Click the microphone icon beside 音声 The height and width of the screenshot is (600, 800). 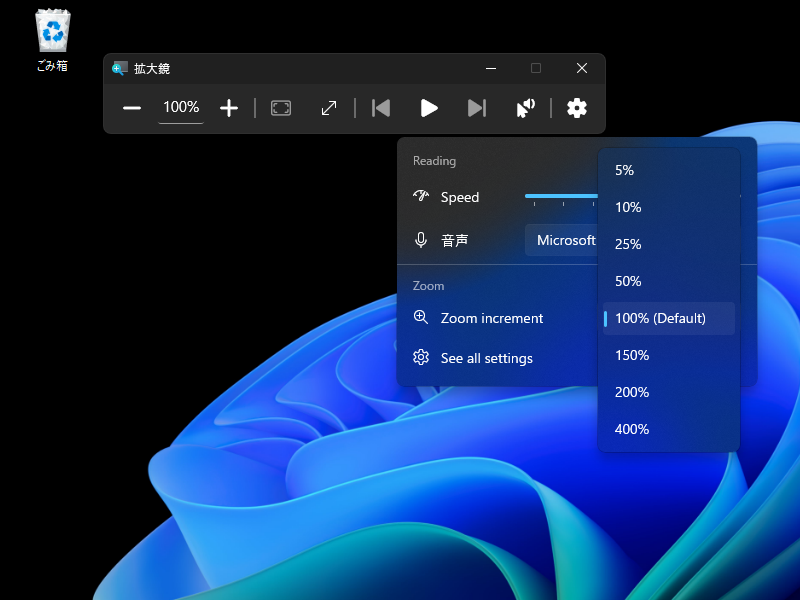(x=421, y=240)
